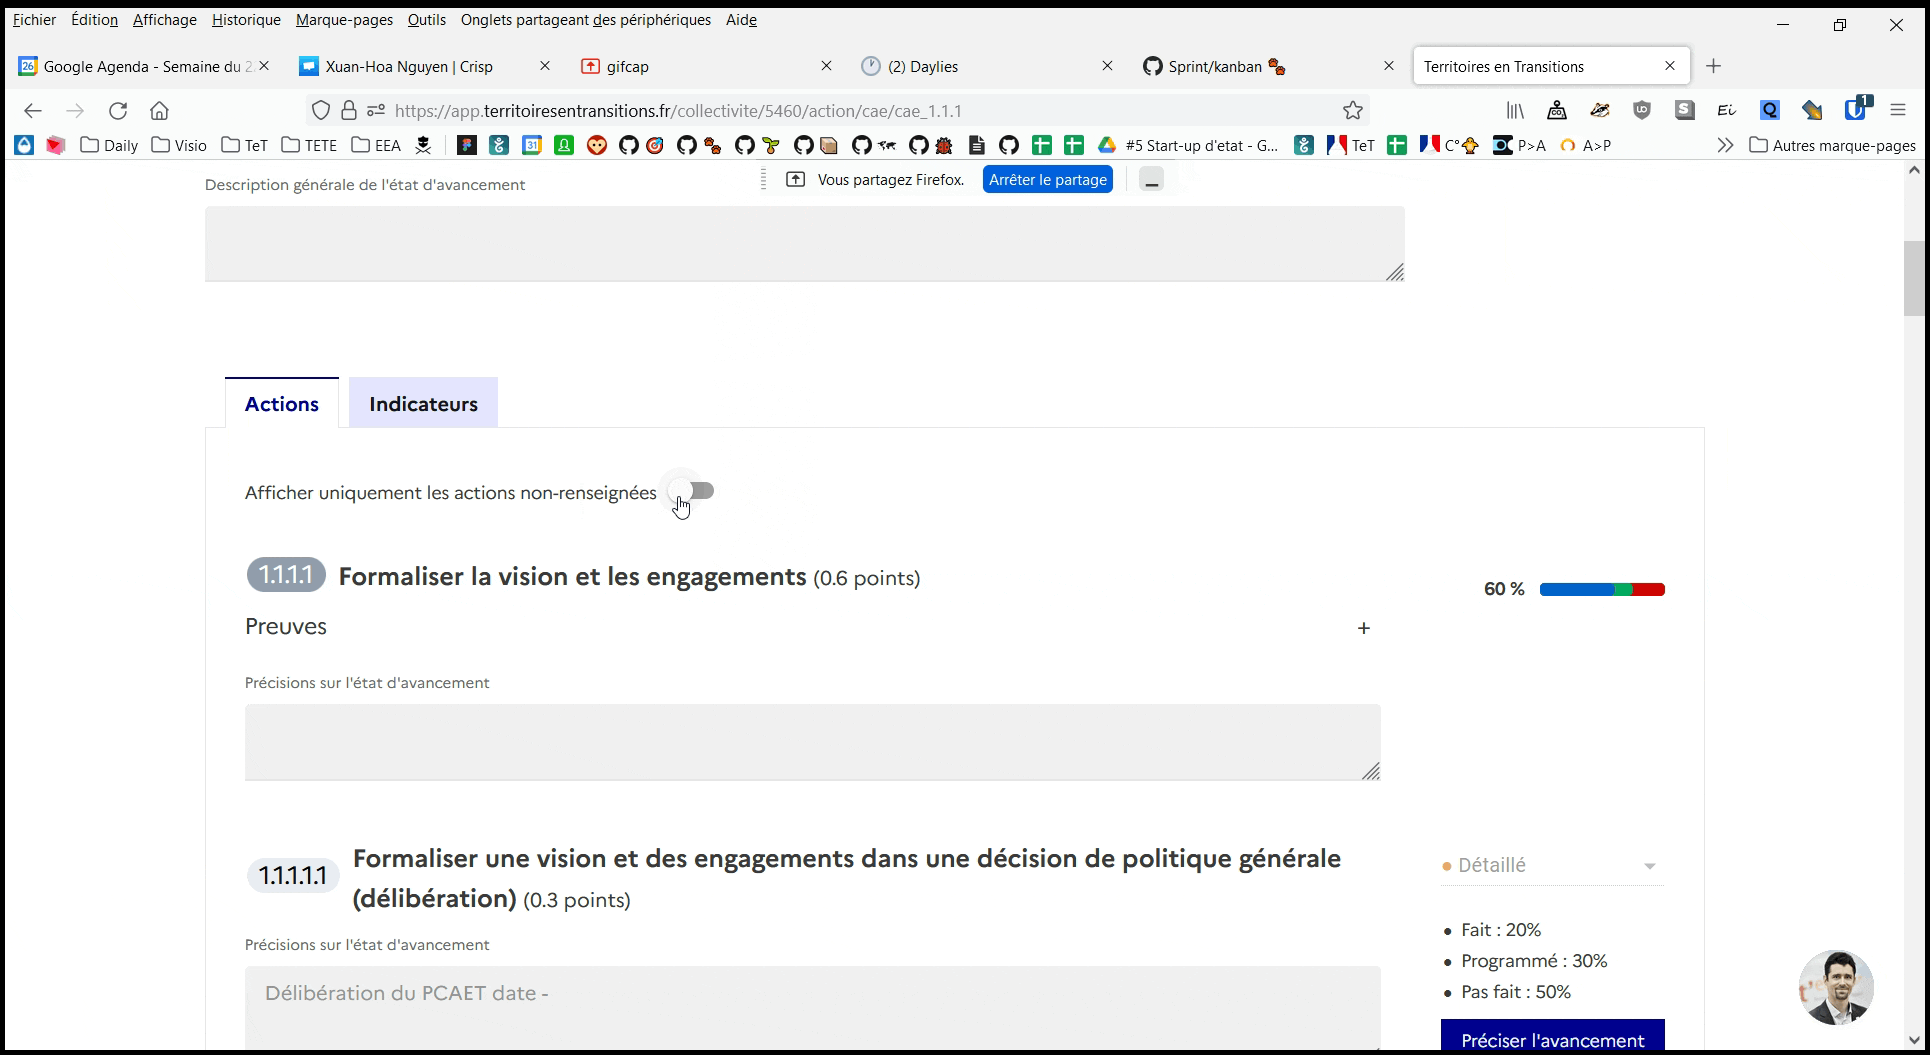This screenshot has width=1930, height=1055.
Task: Open the uBlock Origin extension
Action: 1641,110
